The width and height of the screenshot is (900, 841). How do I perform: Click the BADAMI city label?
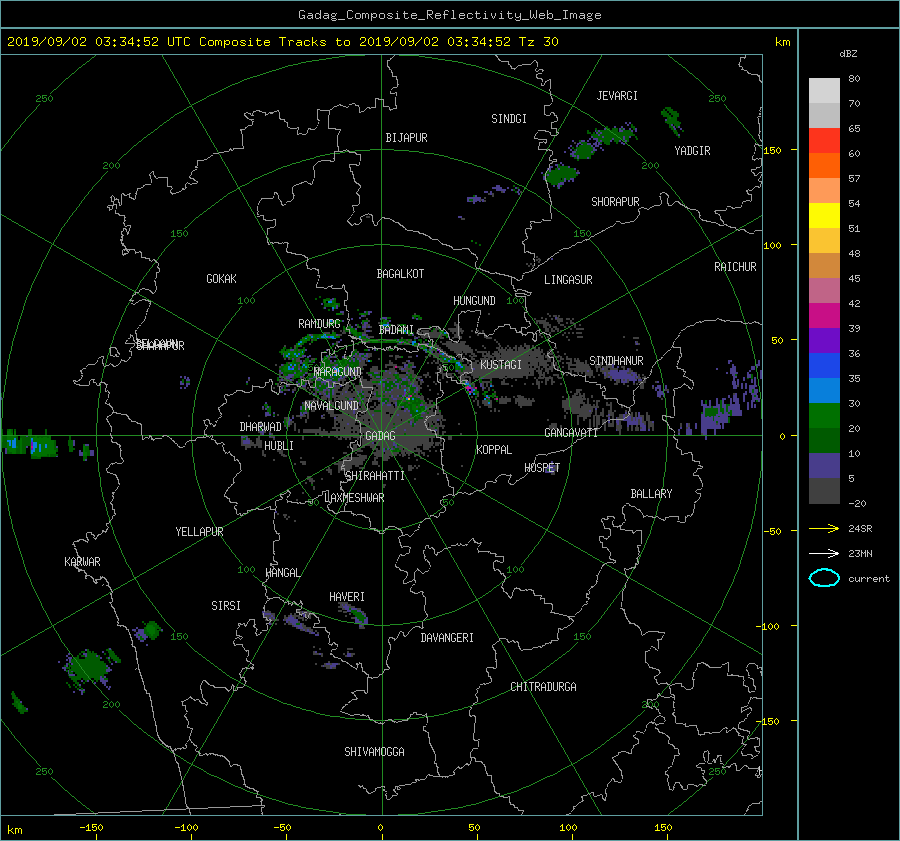pyautogui.click(x=396, y=330)
